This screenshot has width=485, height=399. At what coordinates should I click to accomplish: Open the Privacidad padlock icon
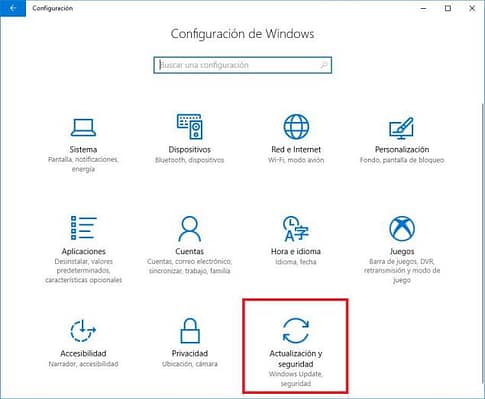(190, 331)
